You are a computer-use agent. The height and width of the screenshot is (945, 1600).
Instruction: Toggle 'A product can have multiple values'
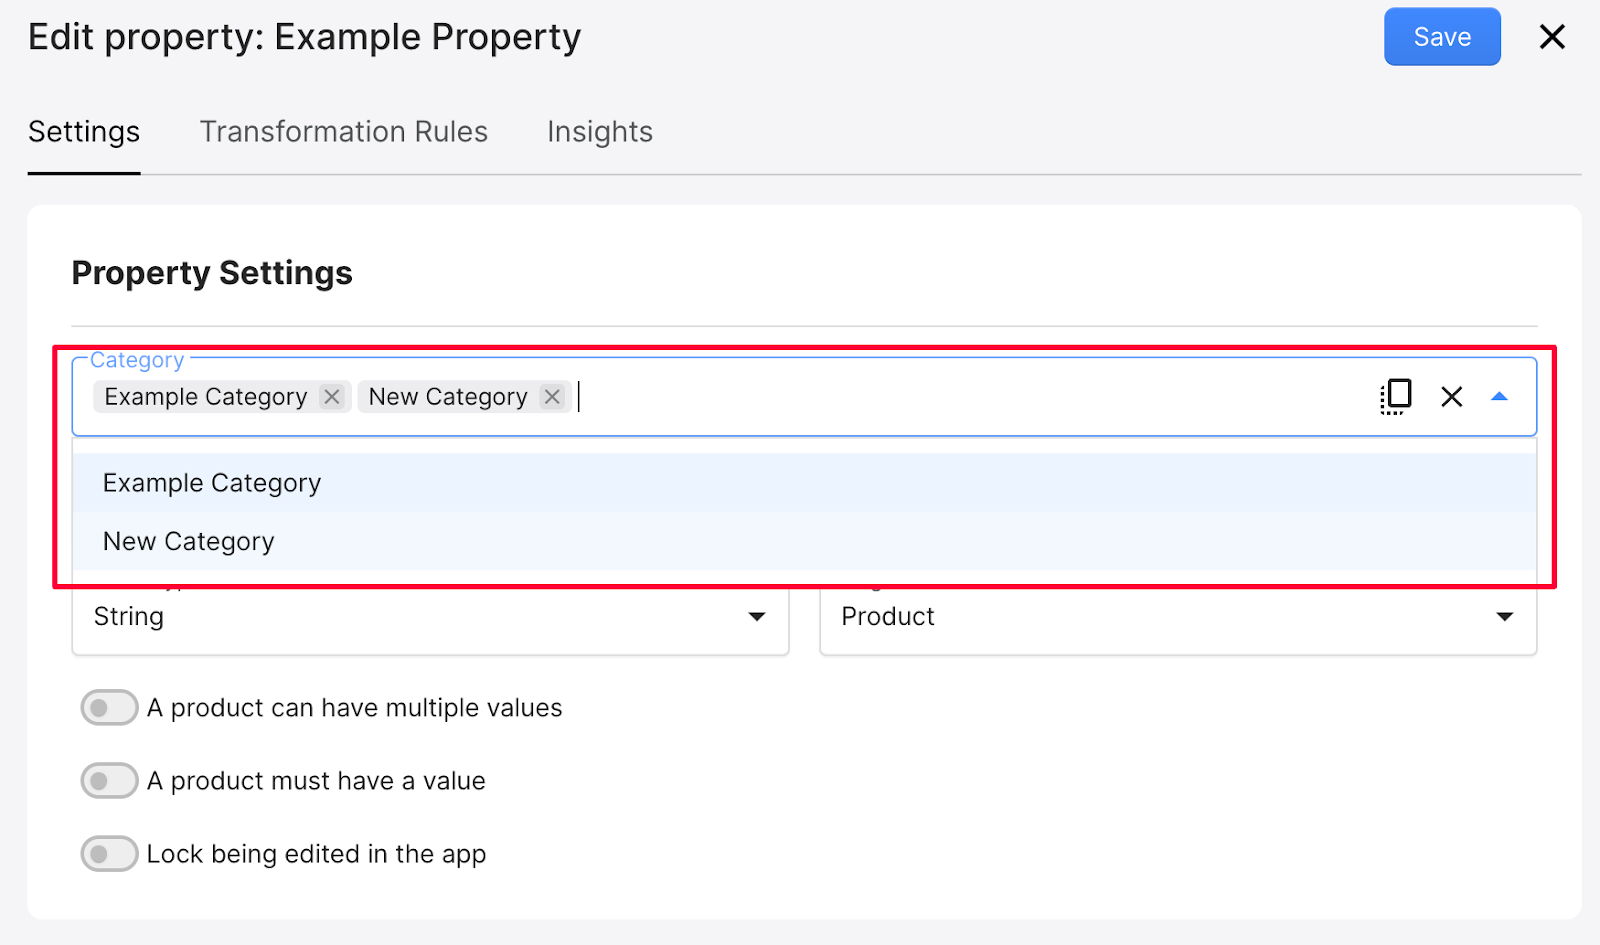(109, 708)
